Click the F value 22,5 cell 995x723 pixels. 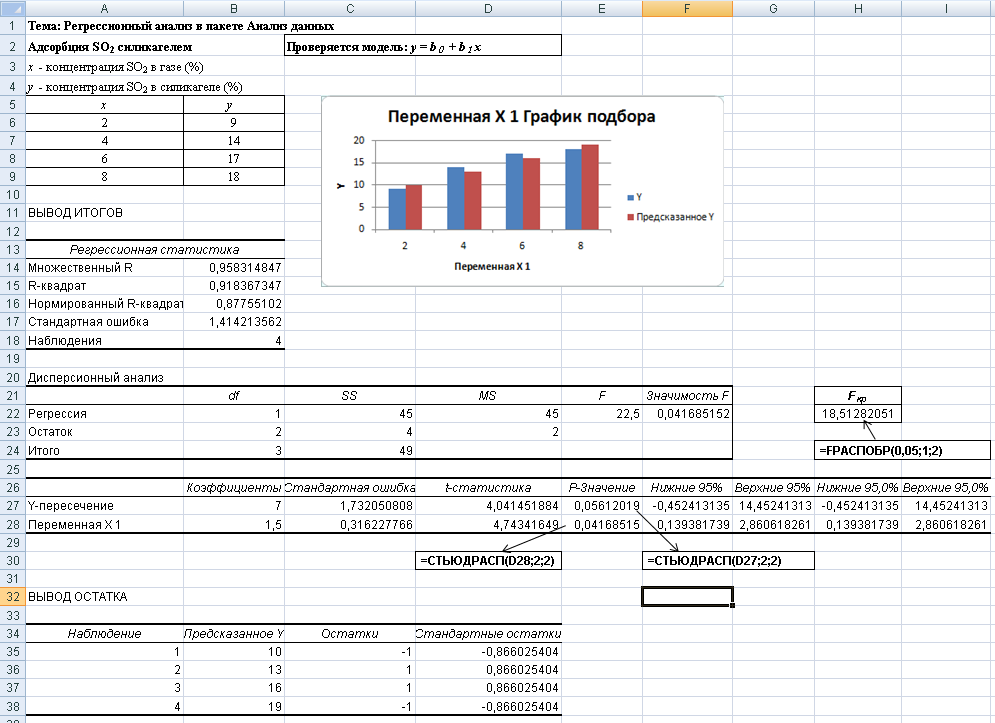coord(602,414)
